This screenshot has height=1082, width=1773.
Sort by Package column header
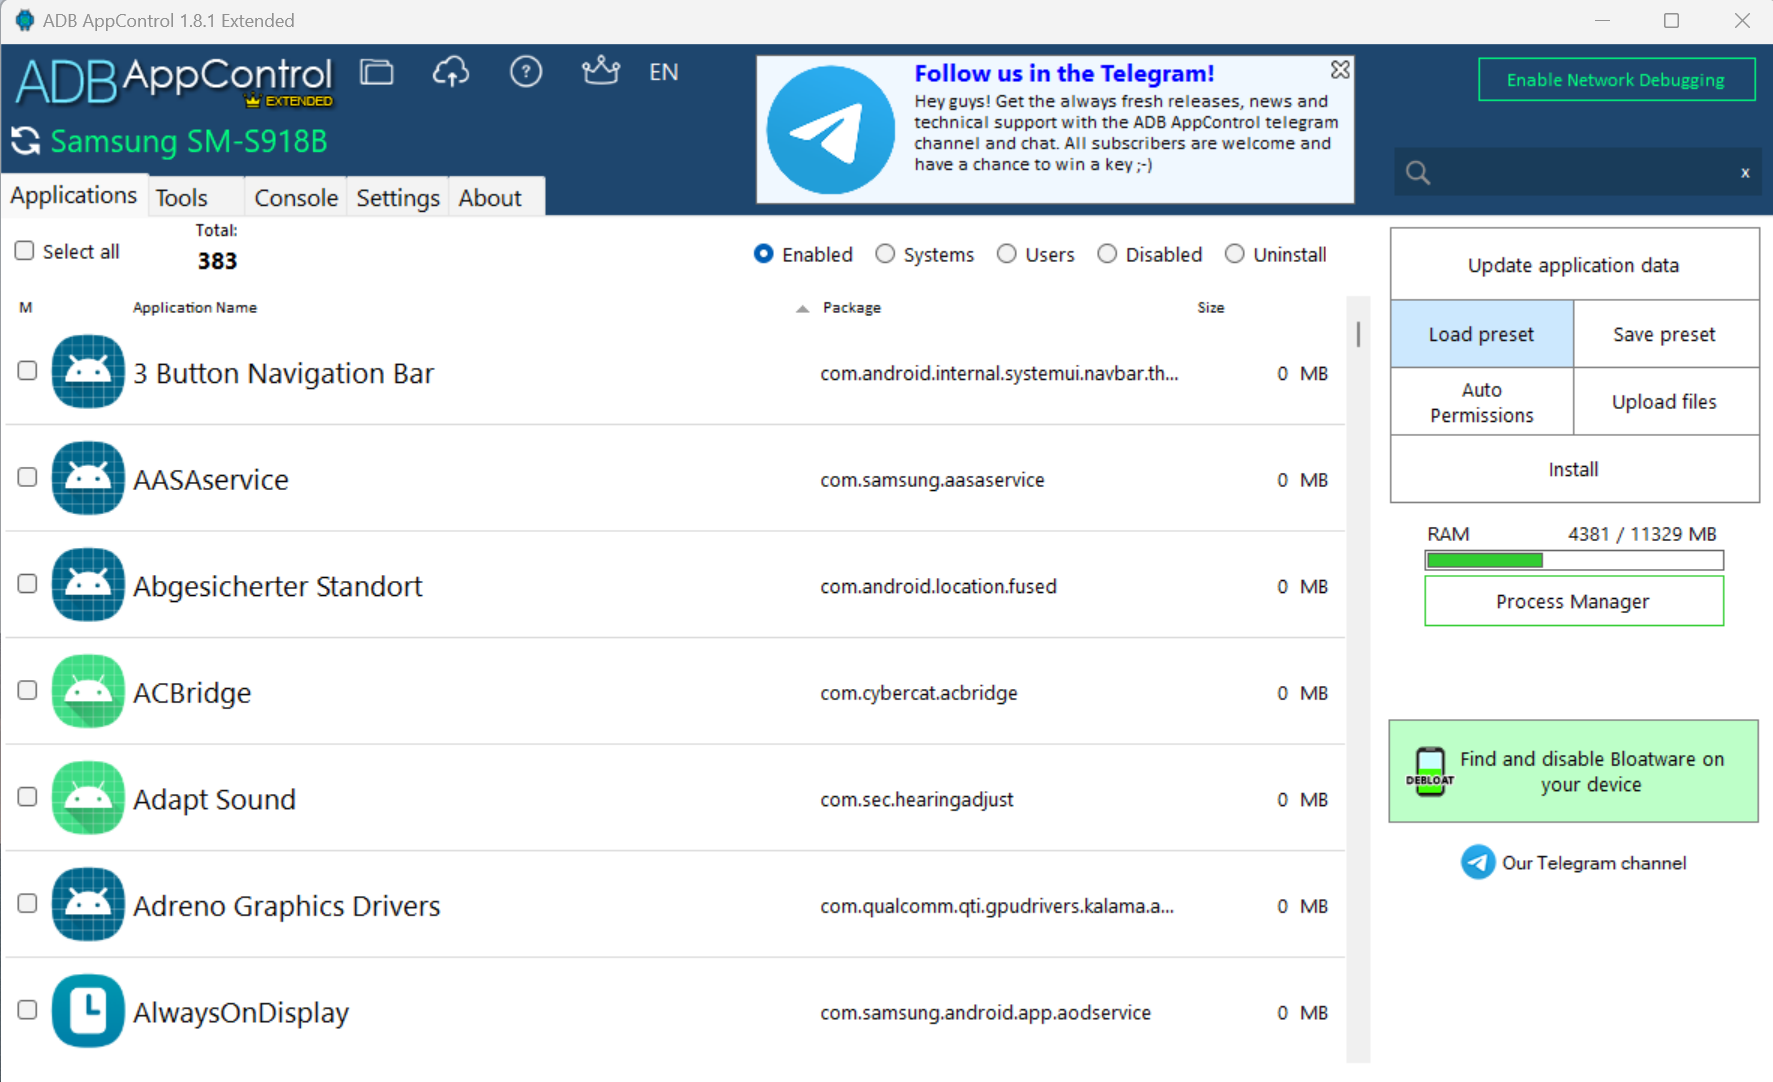852,308
